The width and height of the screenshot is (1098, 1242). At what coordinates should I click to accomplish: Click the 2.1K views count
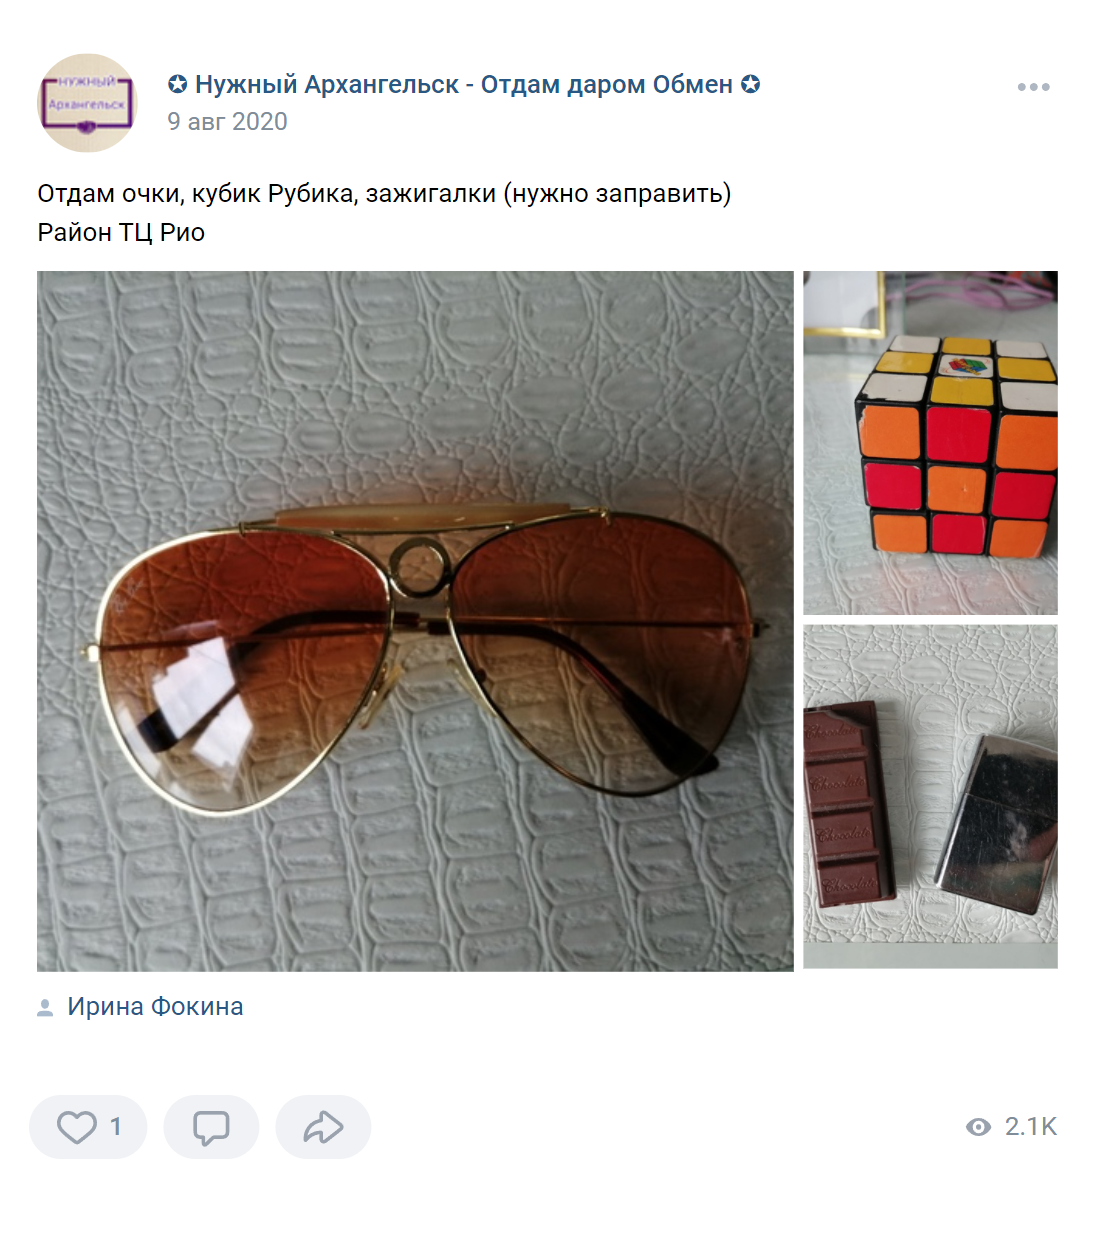[1031, 1127]
